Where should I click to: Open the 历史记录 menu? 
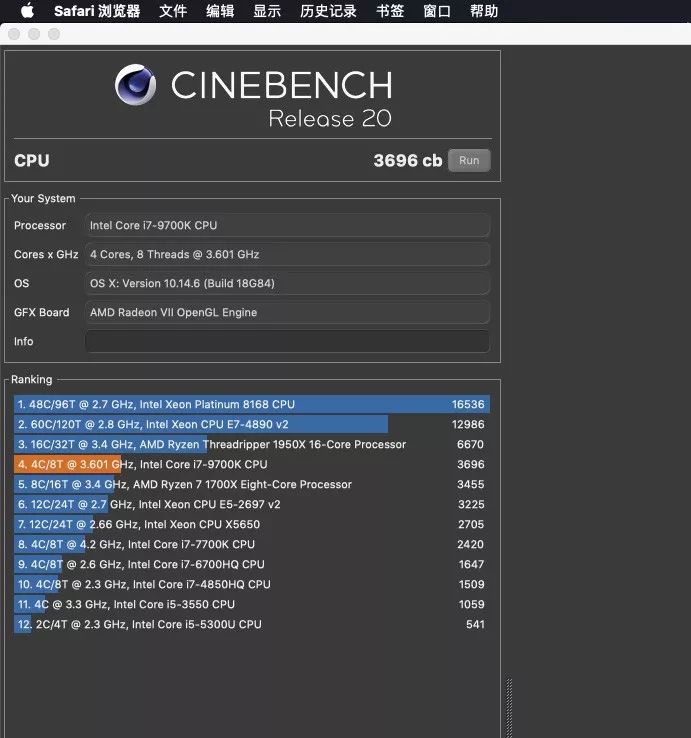[328, 11]
